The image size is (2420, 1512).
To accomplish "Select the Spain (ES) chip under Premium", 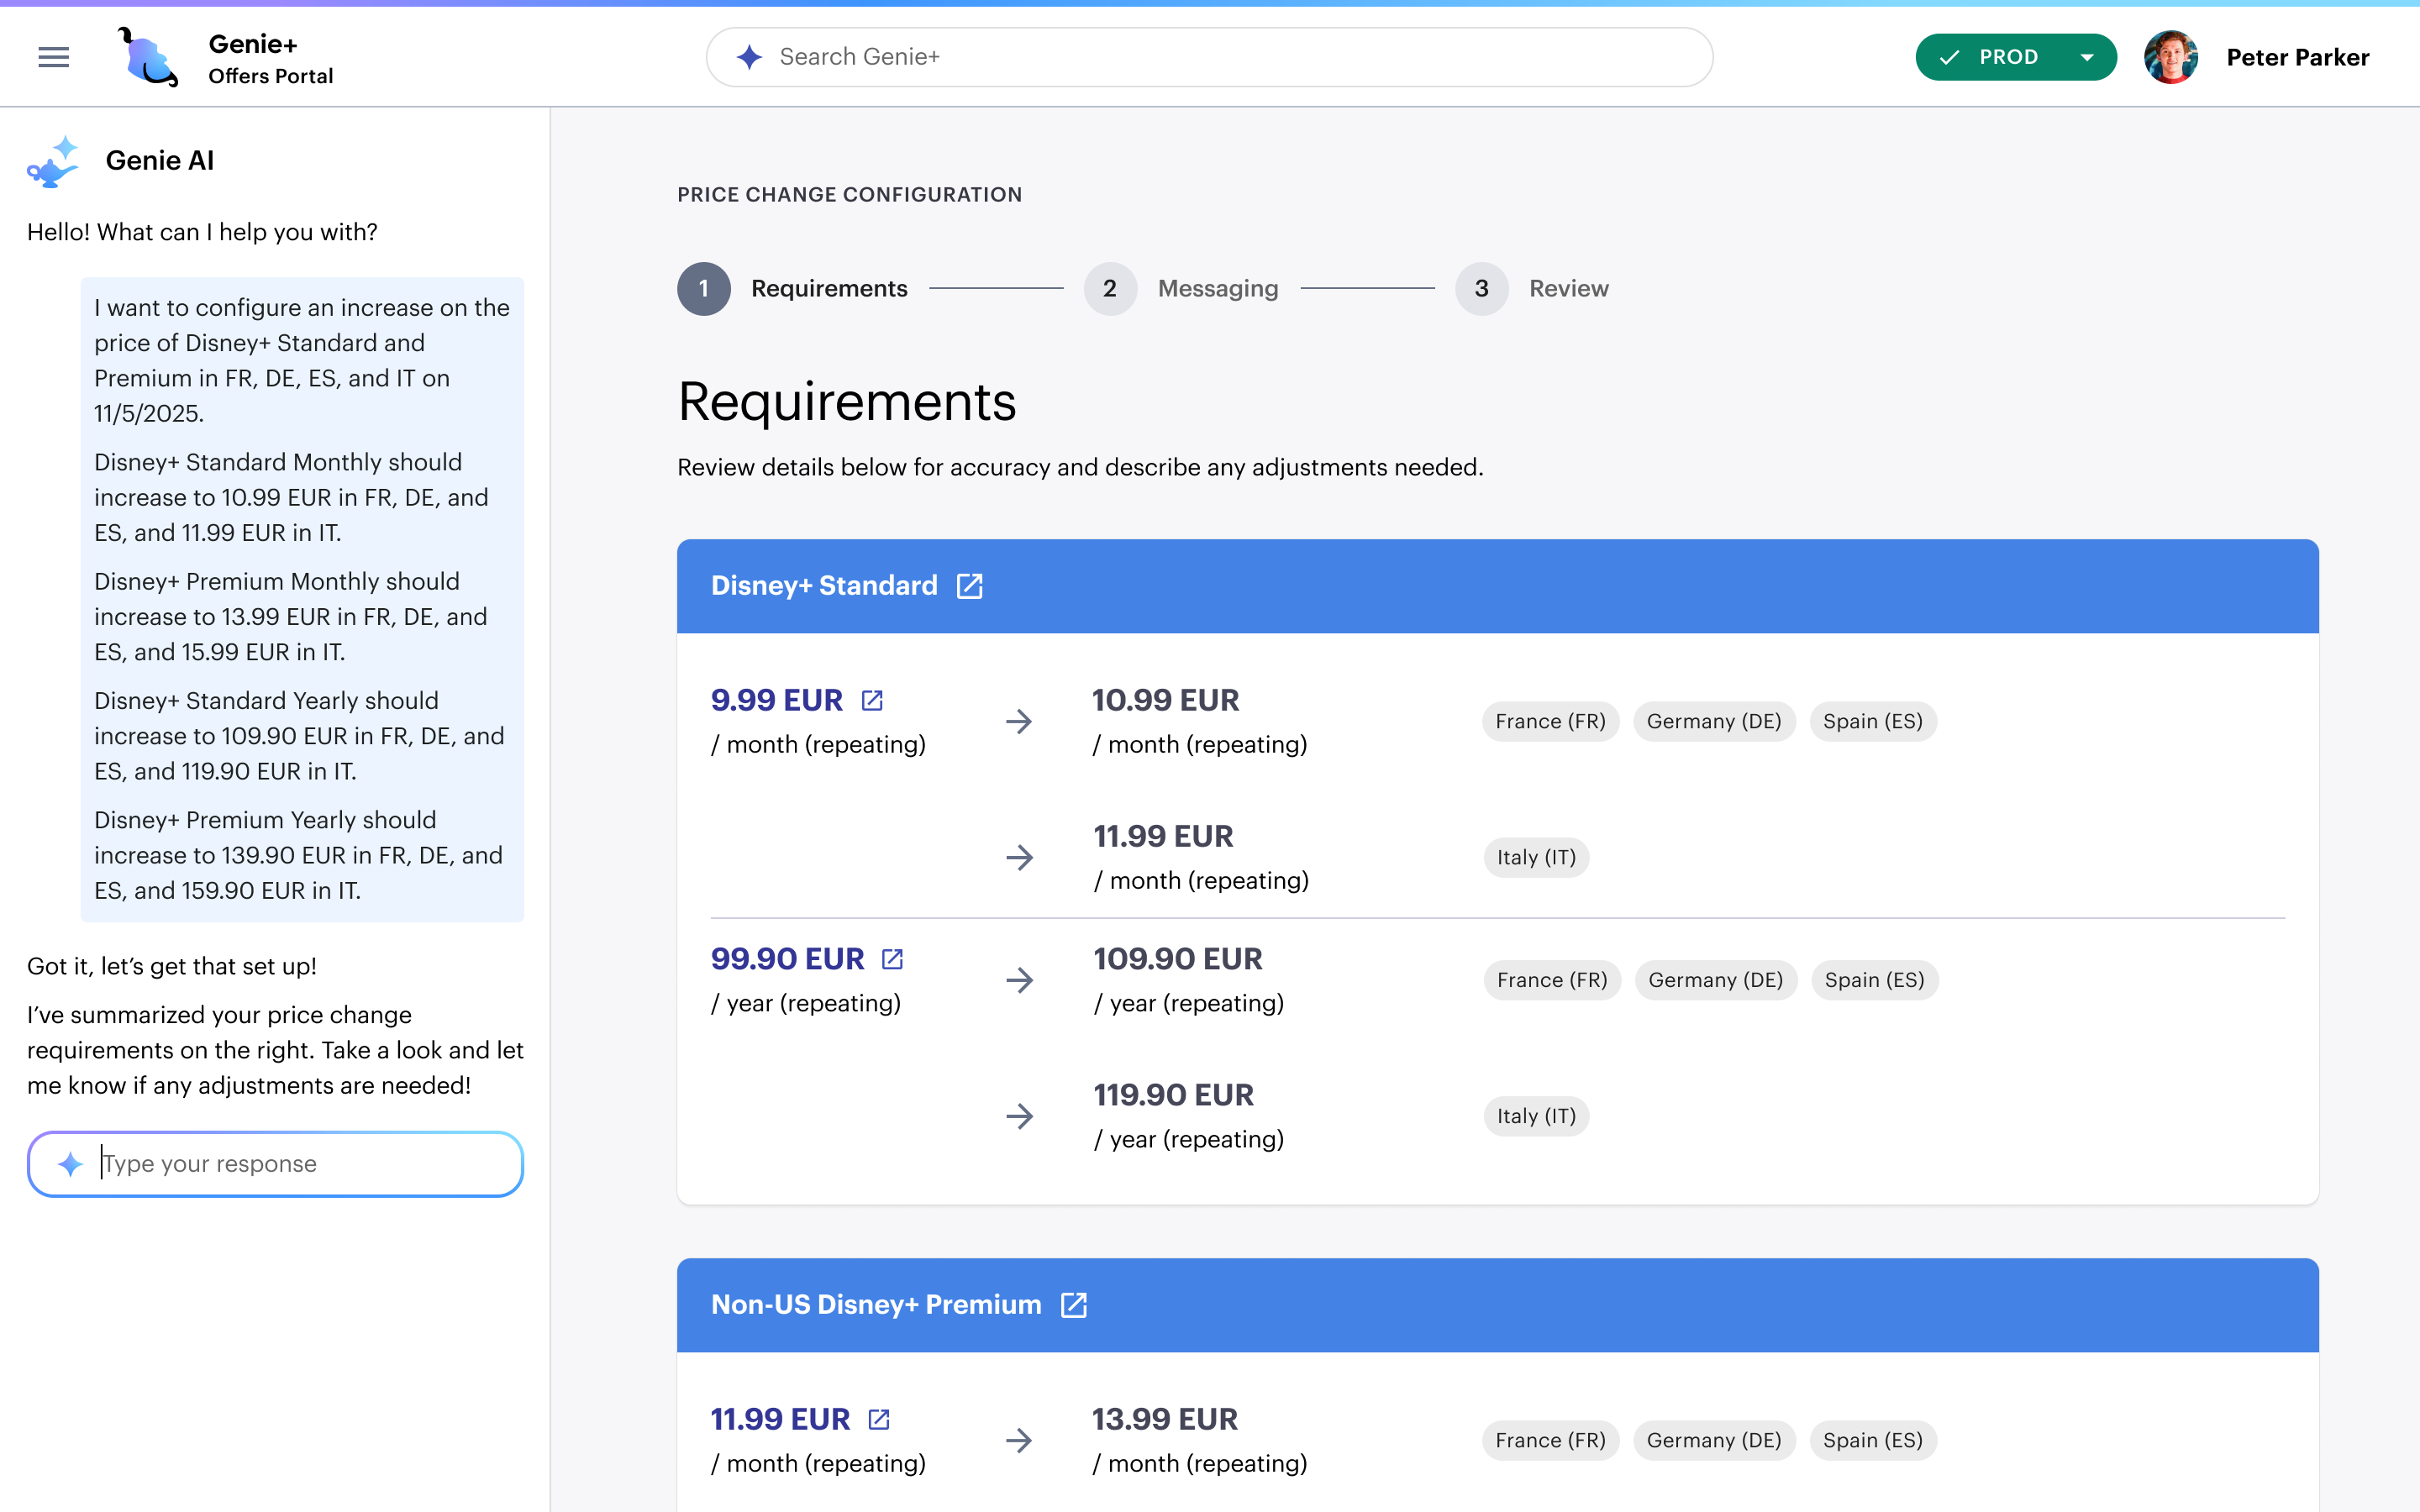I will point(1872,1440).
